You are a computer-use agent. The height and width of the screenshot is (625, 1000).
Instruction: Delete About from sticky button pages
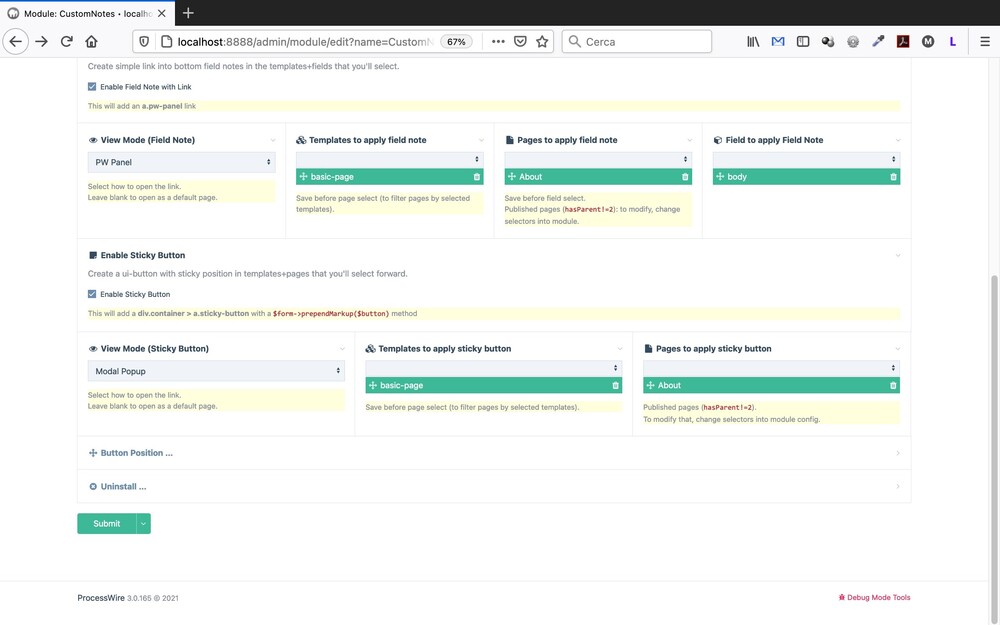click(893, 386)
